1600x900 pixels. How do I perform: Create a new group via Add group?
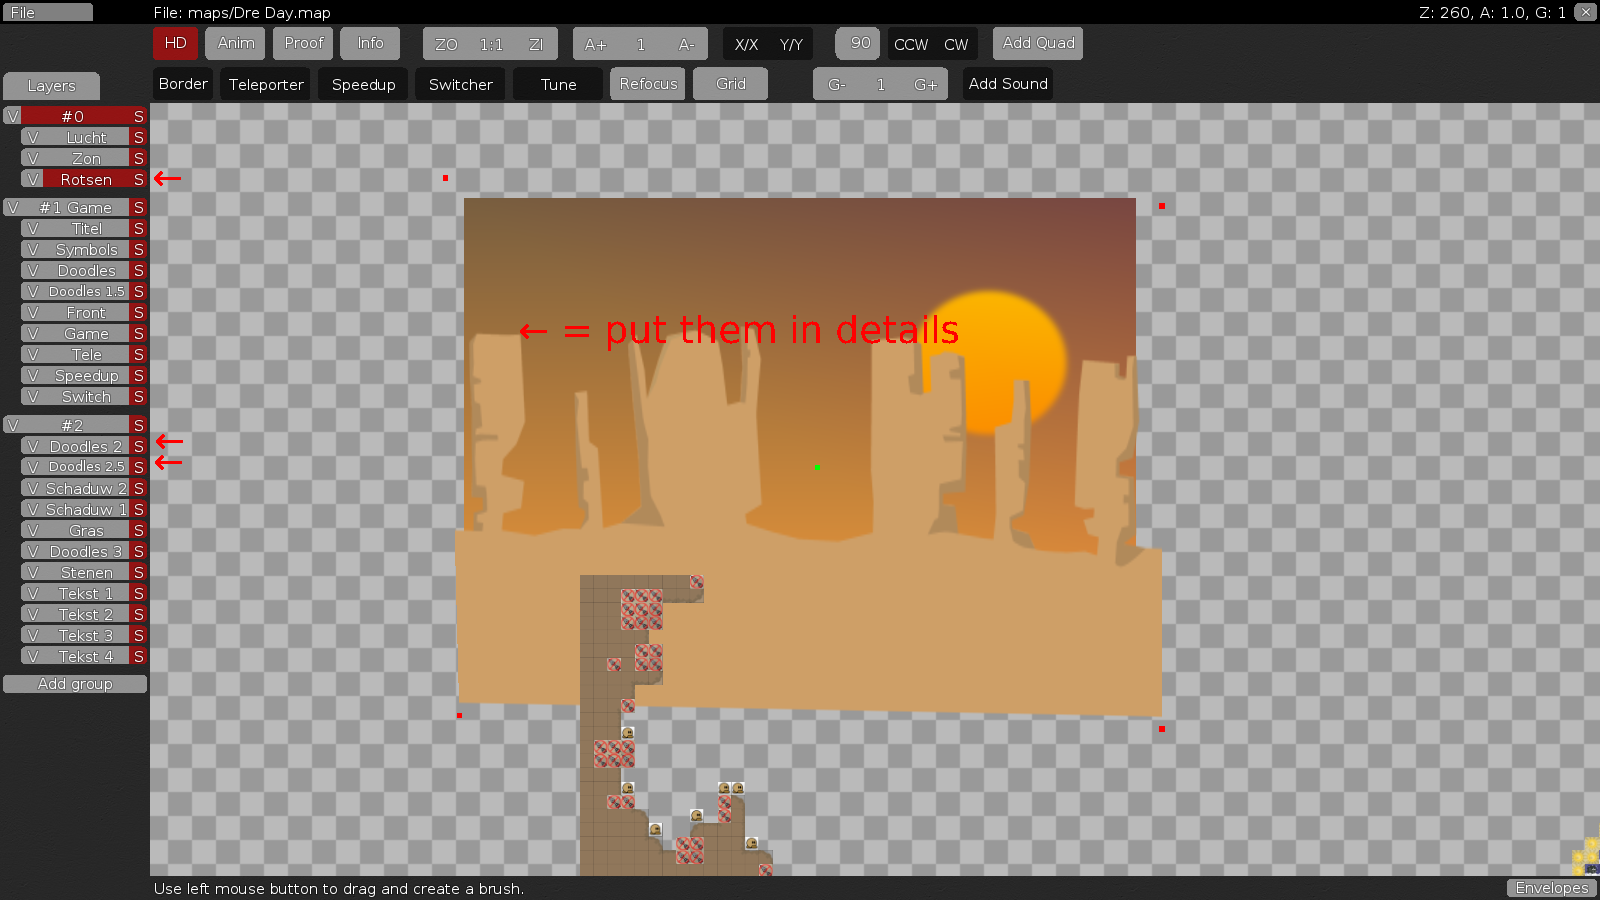[75, 684]
